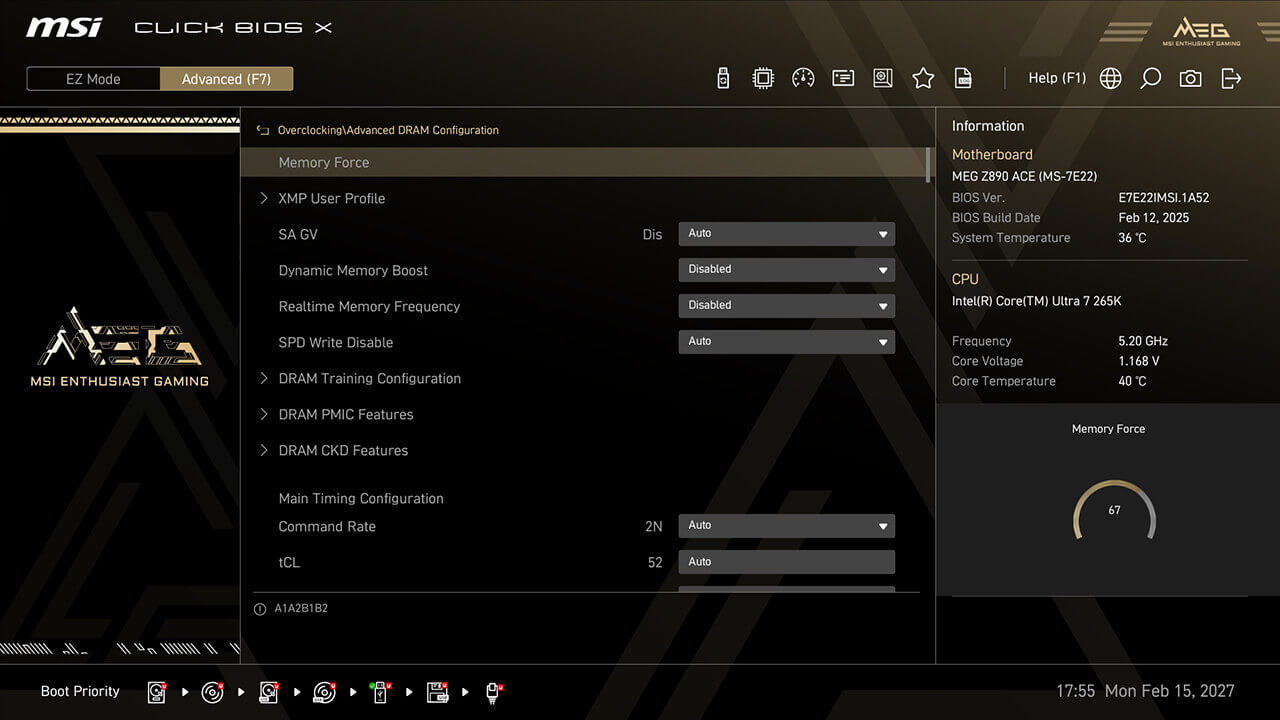Click the network boot device at end of Boot Priority
The image size is (1280, 720).
click(494, 692)
